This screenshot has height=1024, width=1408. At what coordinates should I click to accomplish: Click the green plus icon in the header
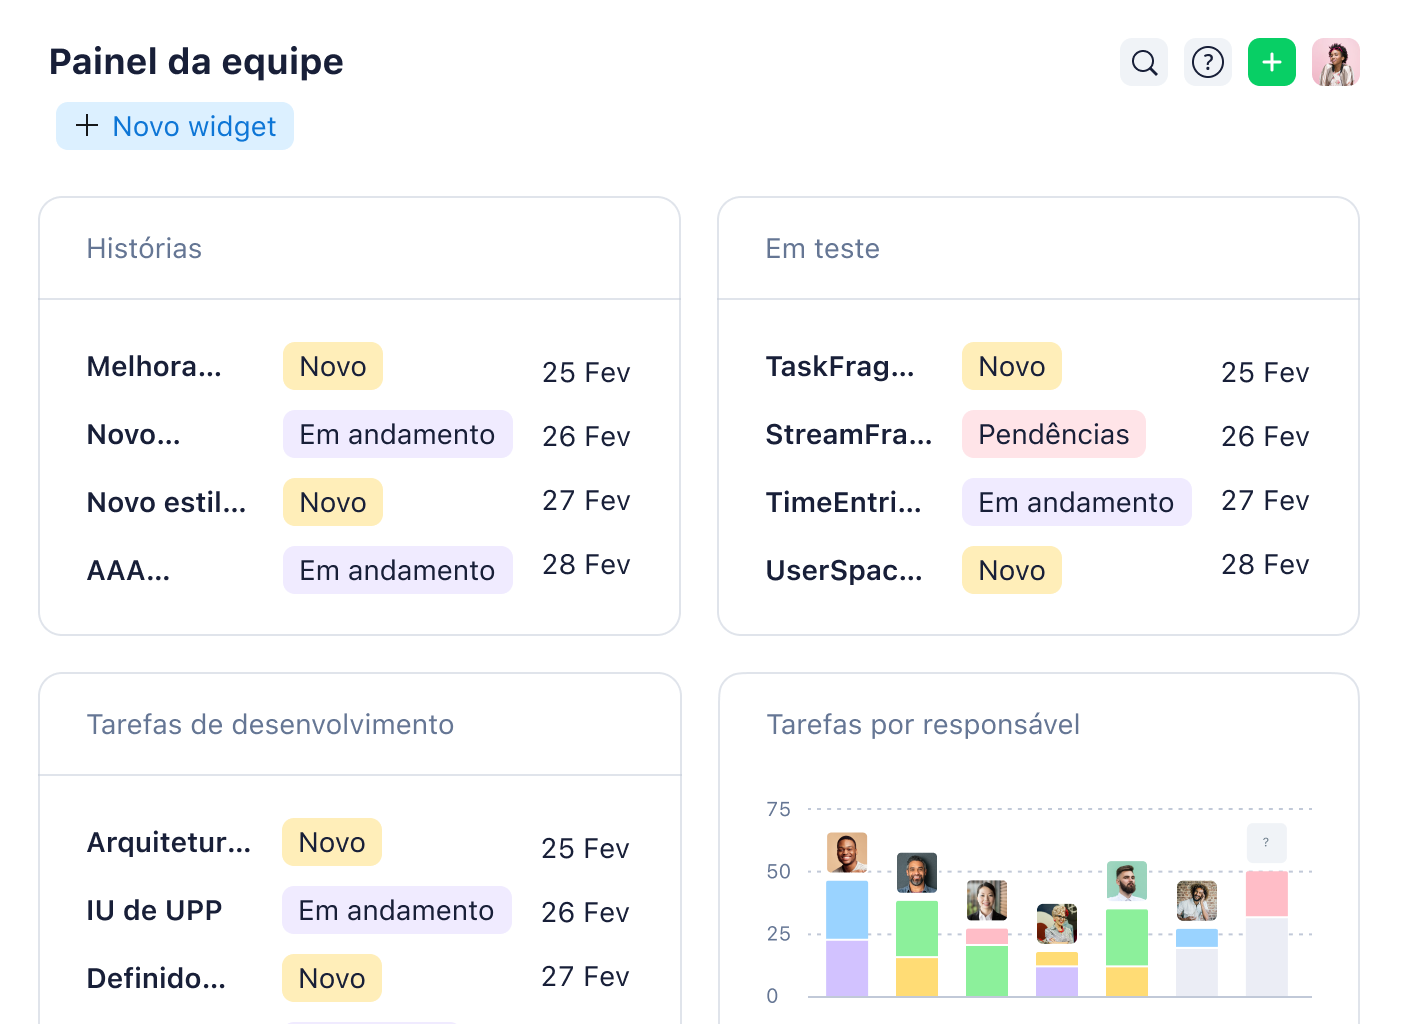(1271, 62)
